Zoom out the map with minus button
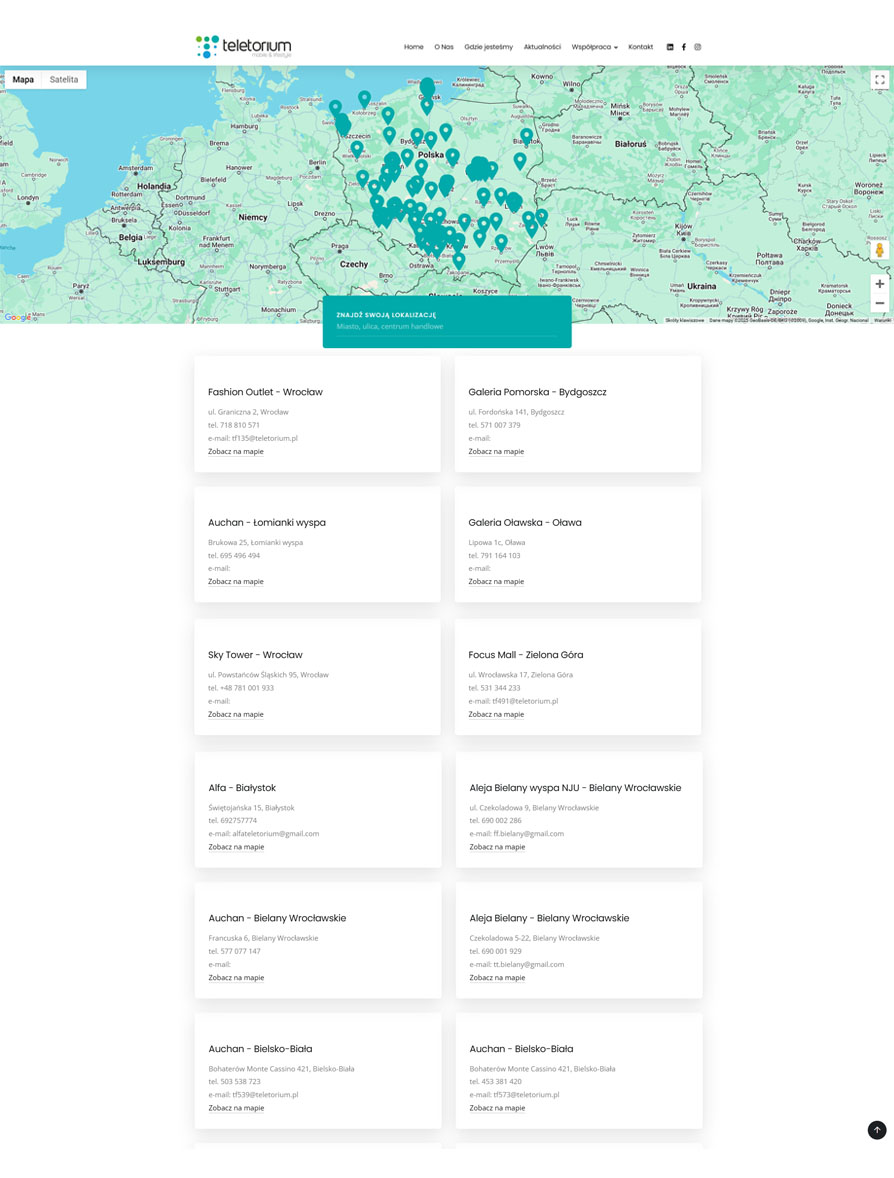Screen dimensions: 894x1178 point(880,304)
